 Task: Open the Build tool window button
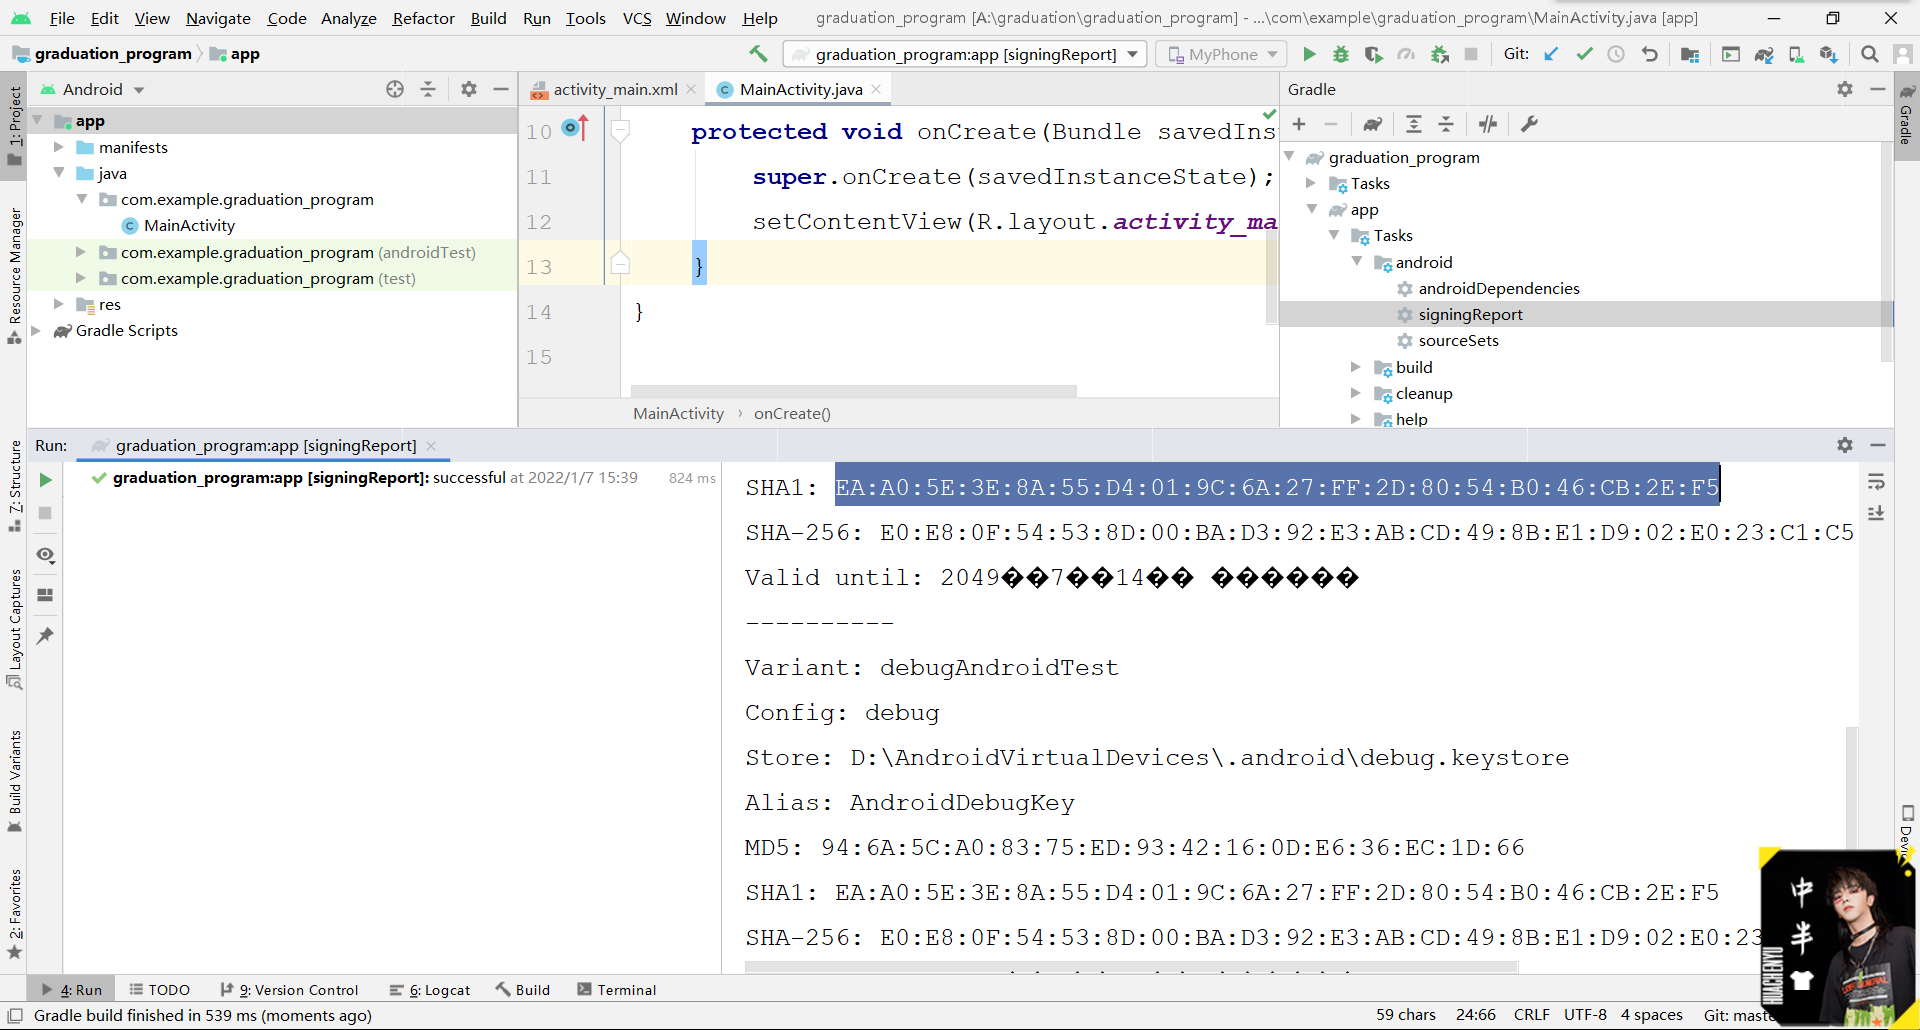click(x=523, y=990)
